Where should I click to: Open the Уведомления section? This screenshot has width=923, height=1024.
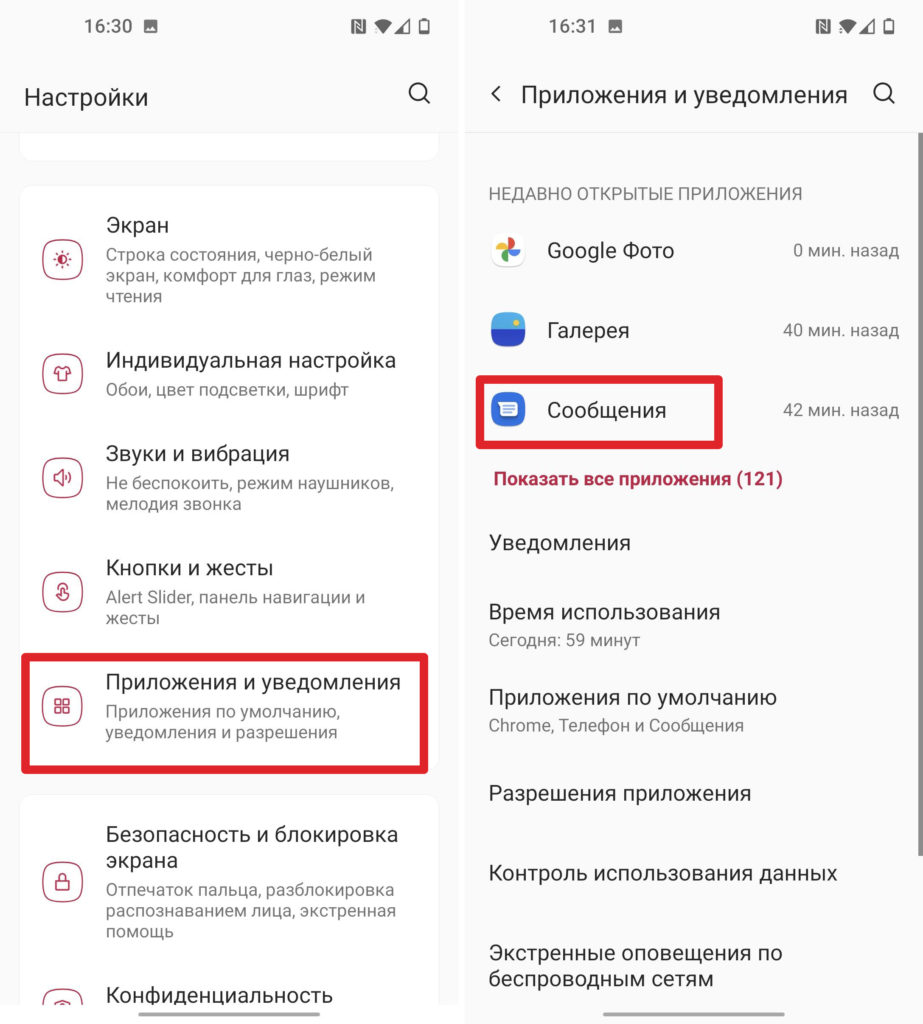[x=692, y=543]
